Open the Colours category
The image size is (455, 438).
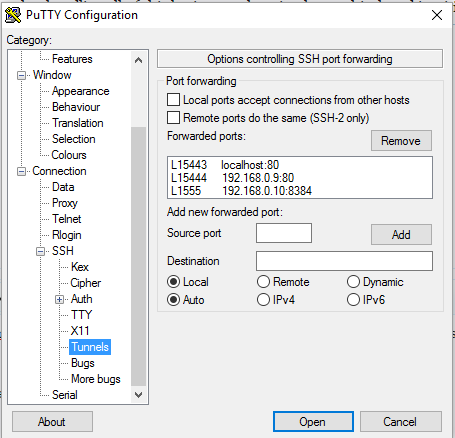(69, 155)
